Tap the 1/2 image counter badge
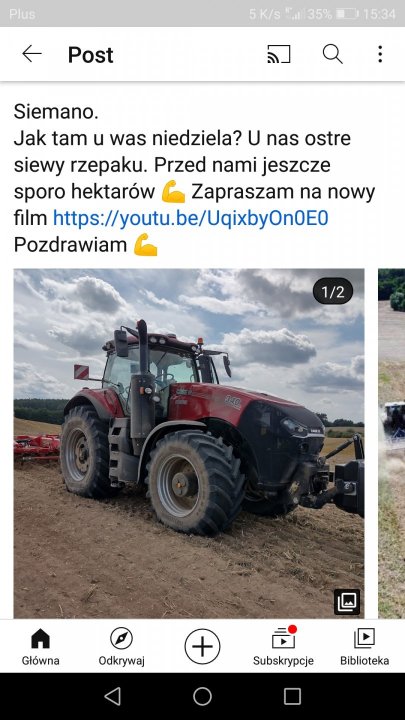The image size is (405, 720). (333, 292)
